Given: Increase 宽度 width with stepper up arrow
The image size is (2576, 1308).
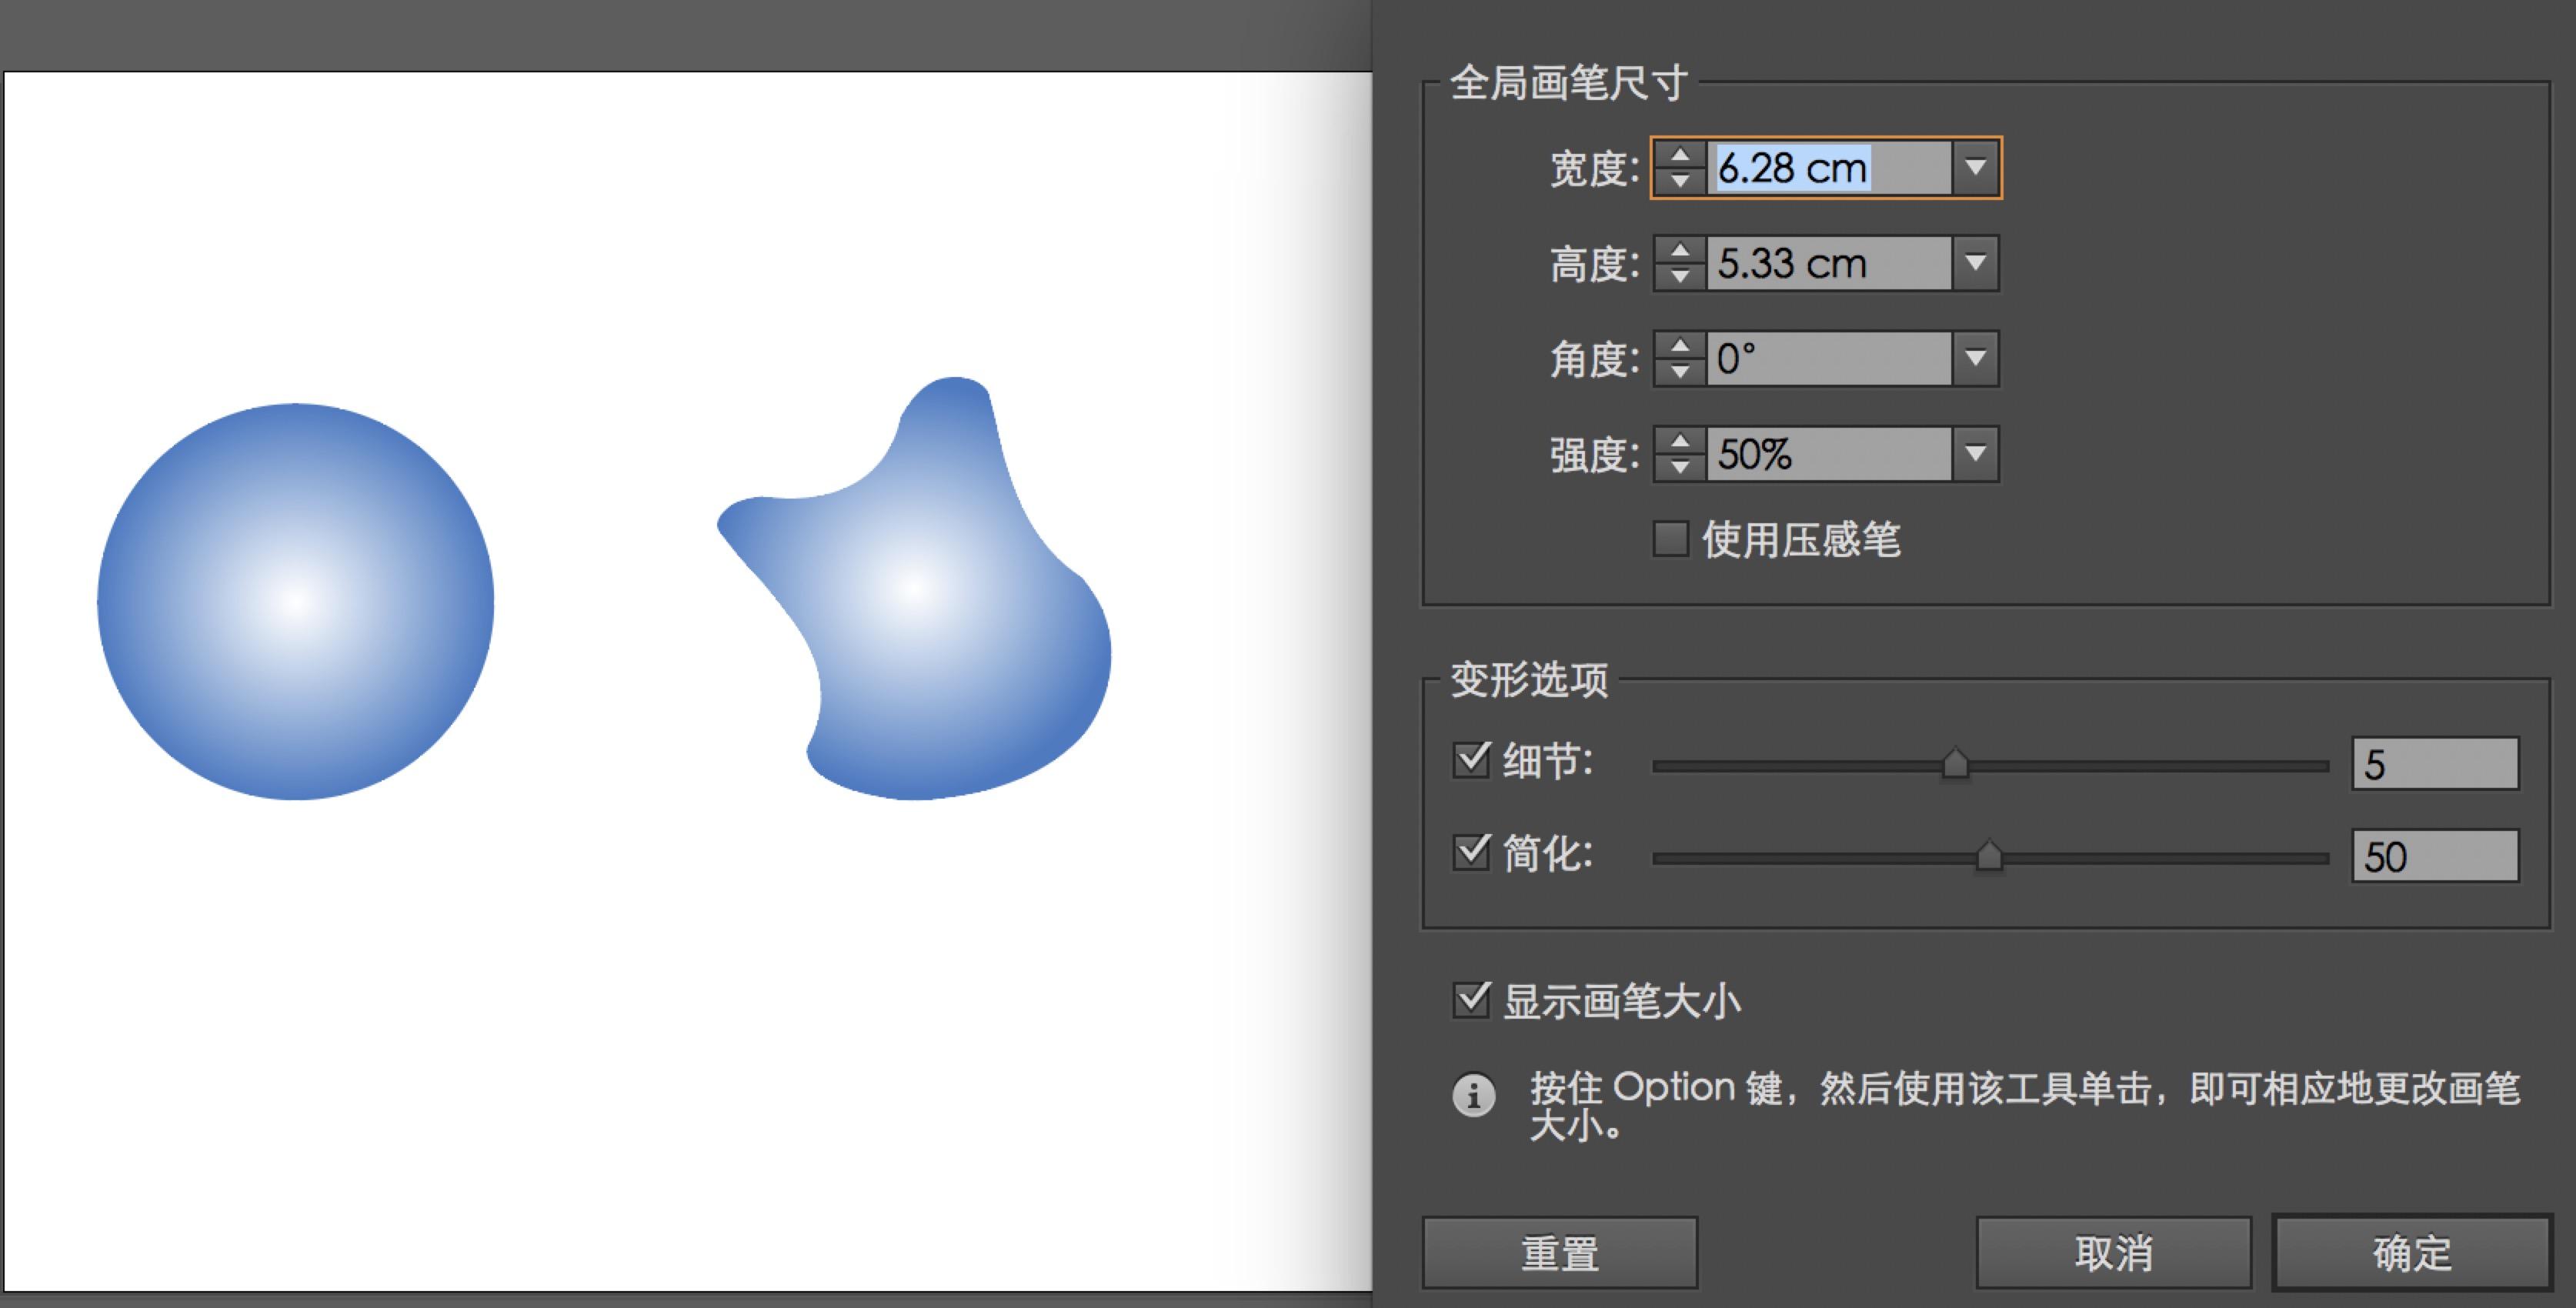Looking at the screenshot, I should coord(1680,155).
